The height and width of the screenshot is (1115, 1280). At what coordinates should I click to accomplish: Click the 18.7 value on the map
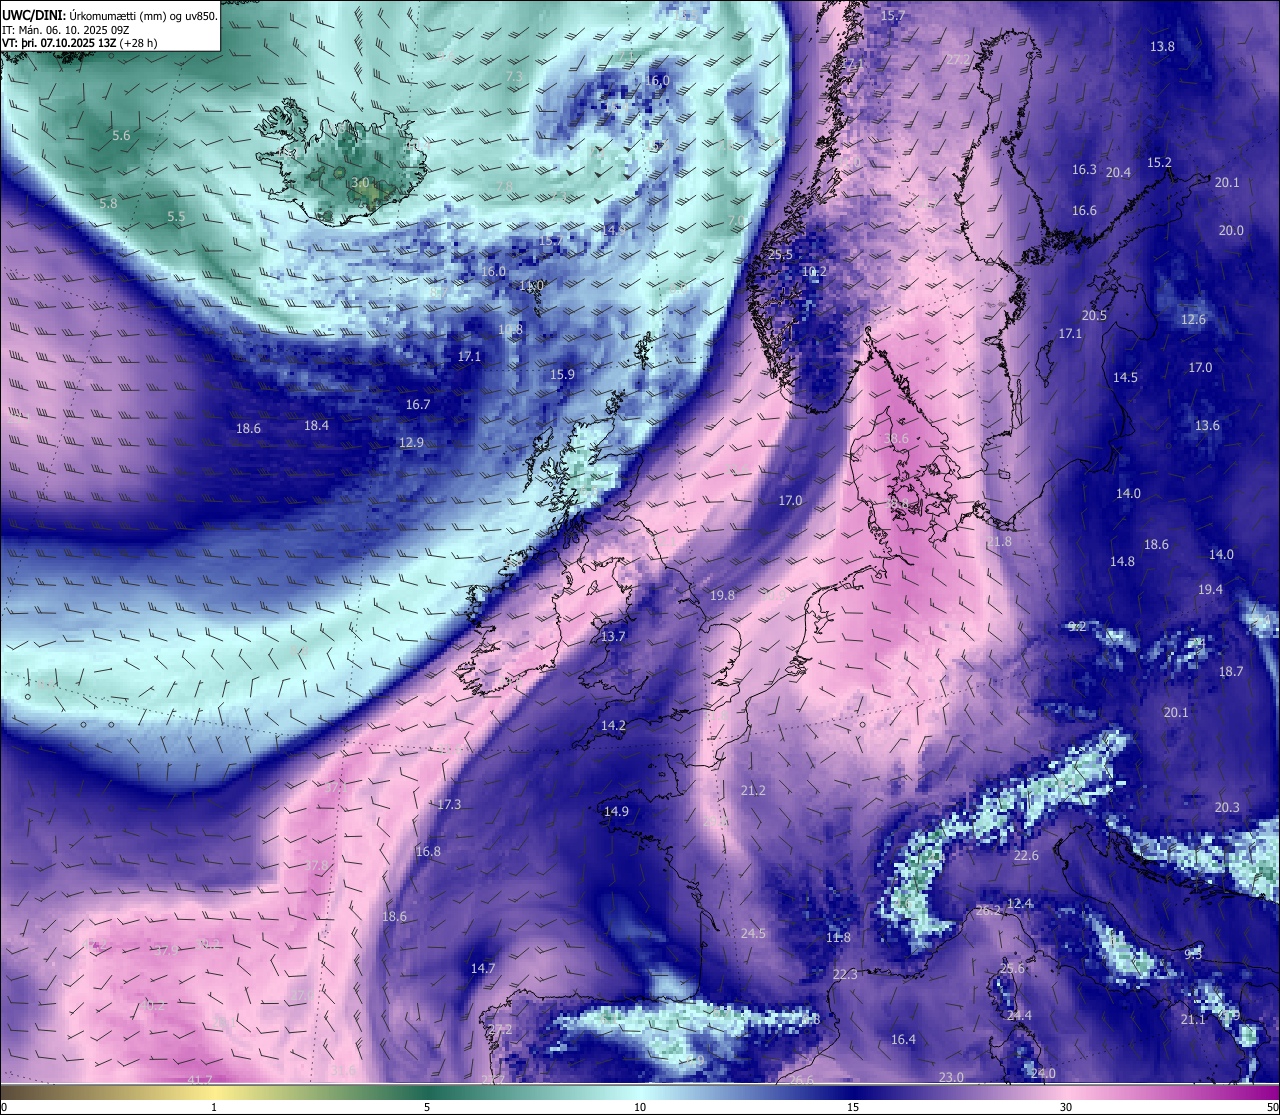(1231, 671)
